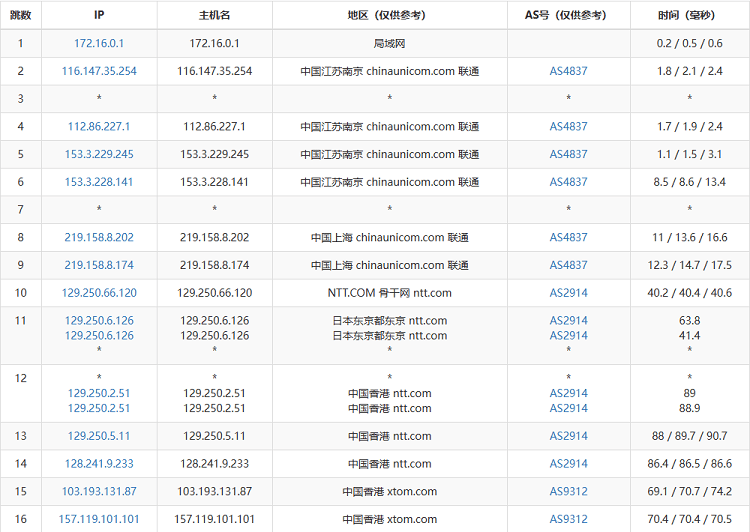Follow IP link 153.3.229.245
This screenshot has width=750, height=532.
(x=99, y=155)
